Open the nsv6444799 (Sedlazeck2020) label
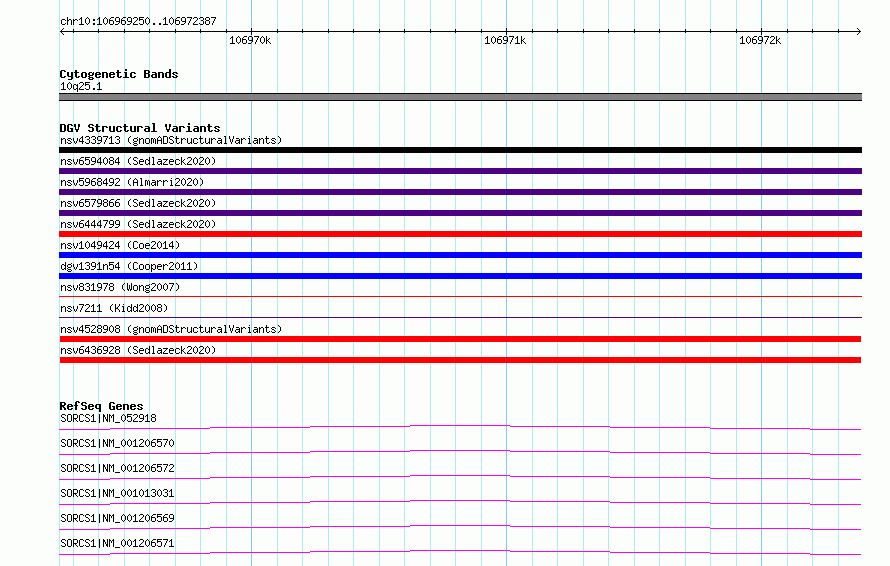Screen dimensions: 890x566 [x=138, y=224]
